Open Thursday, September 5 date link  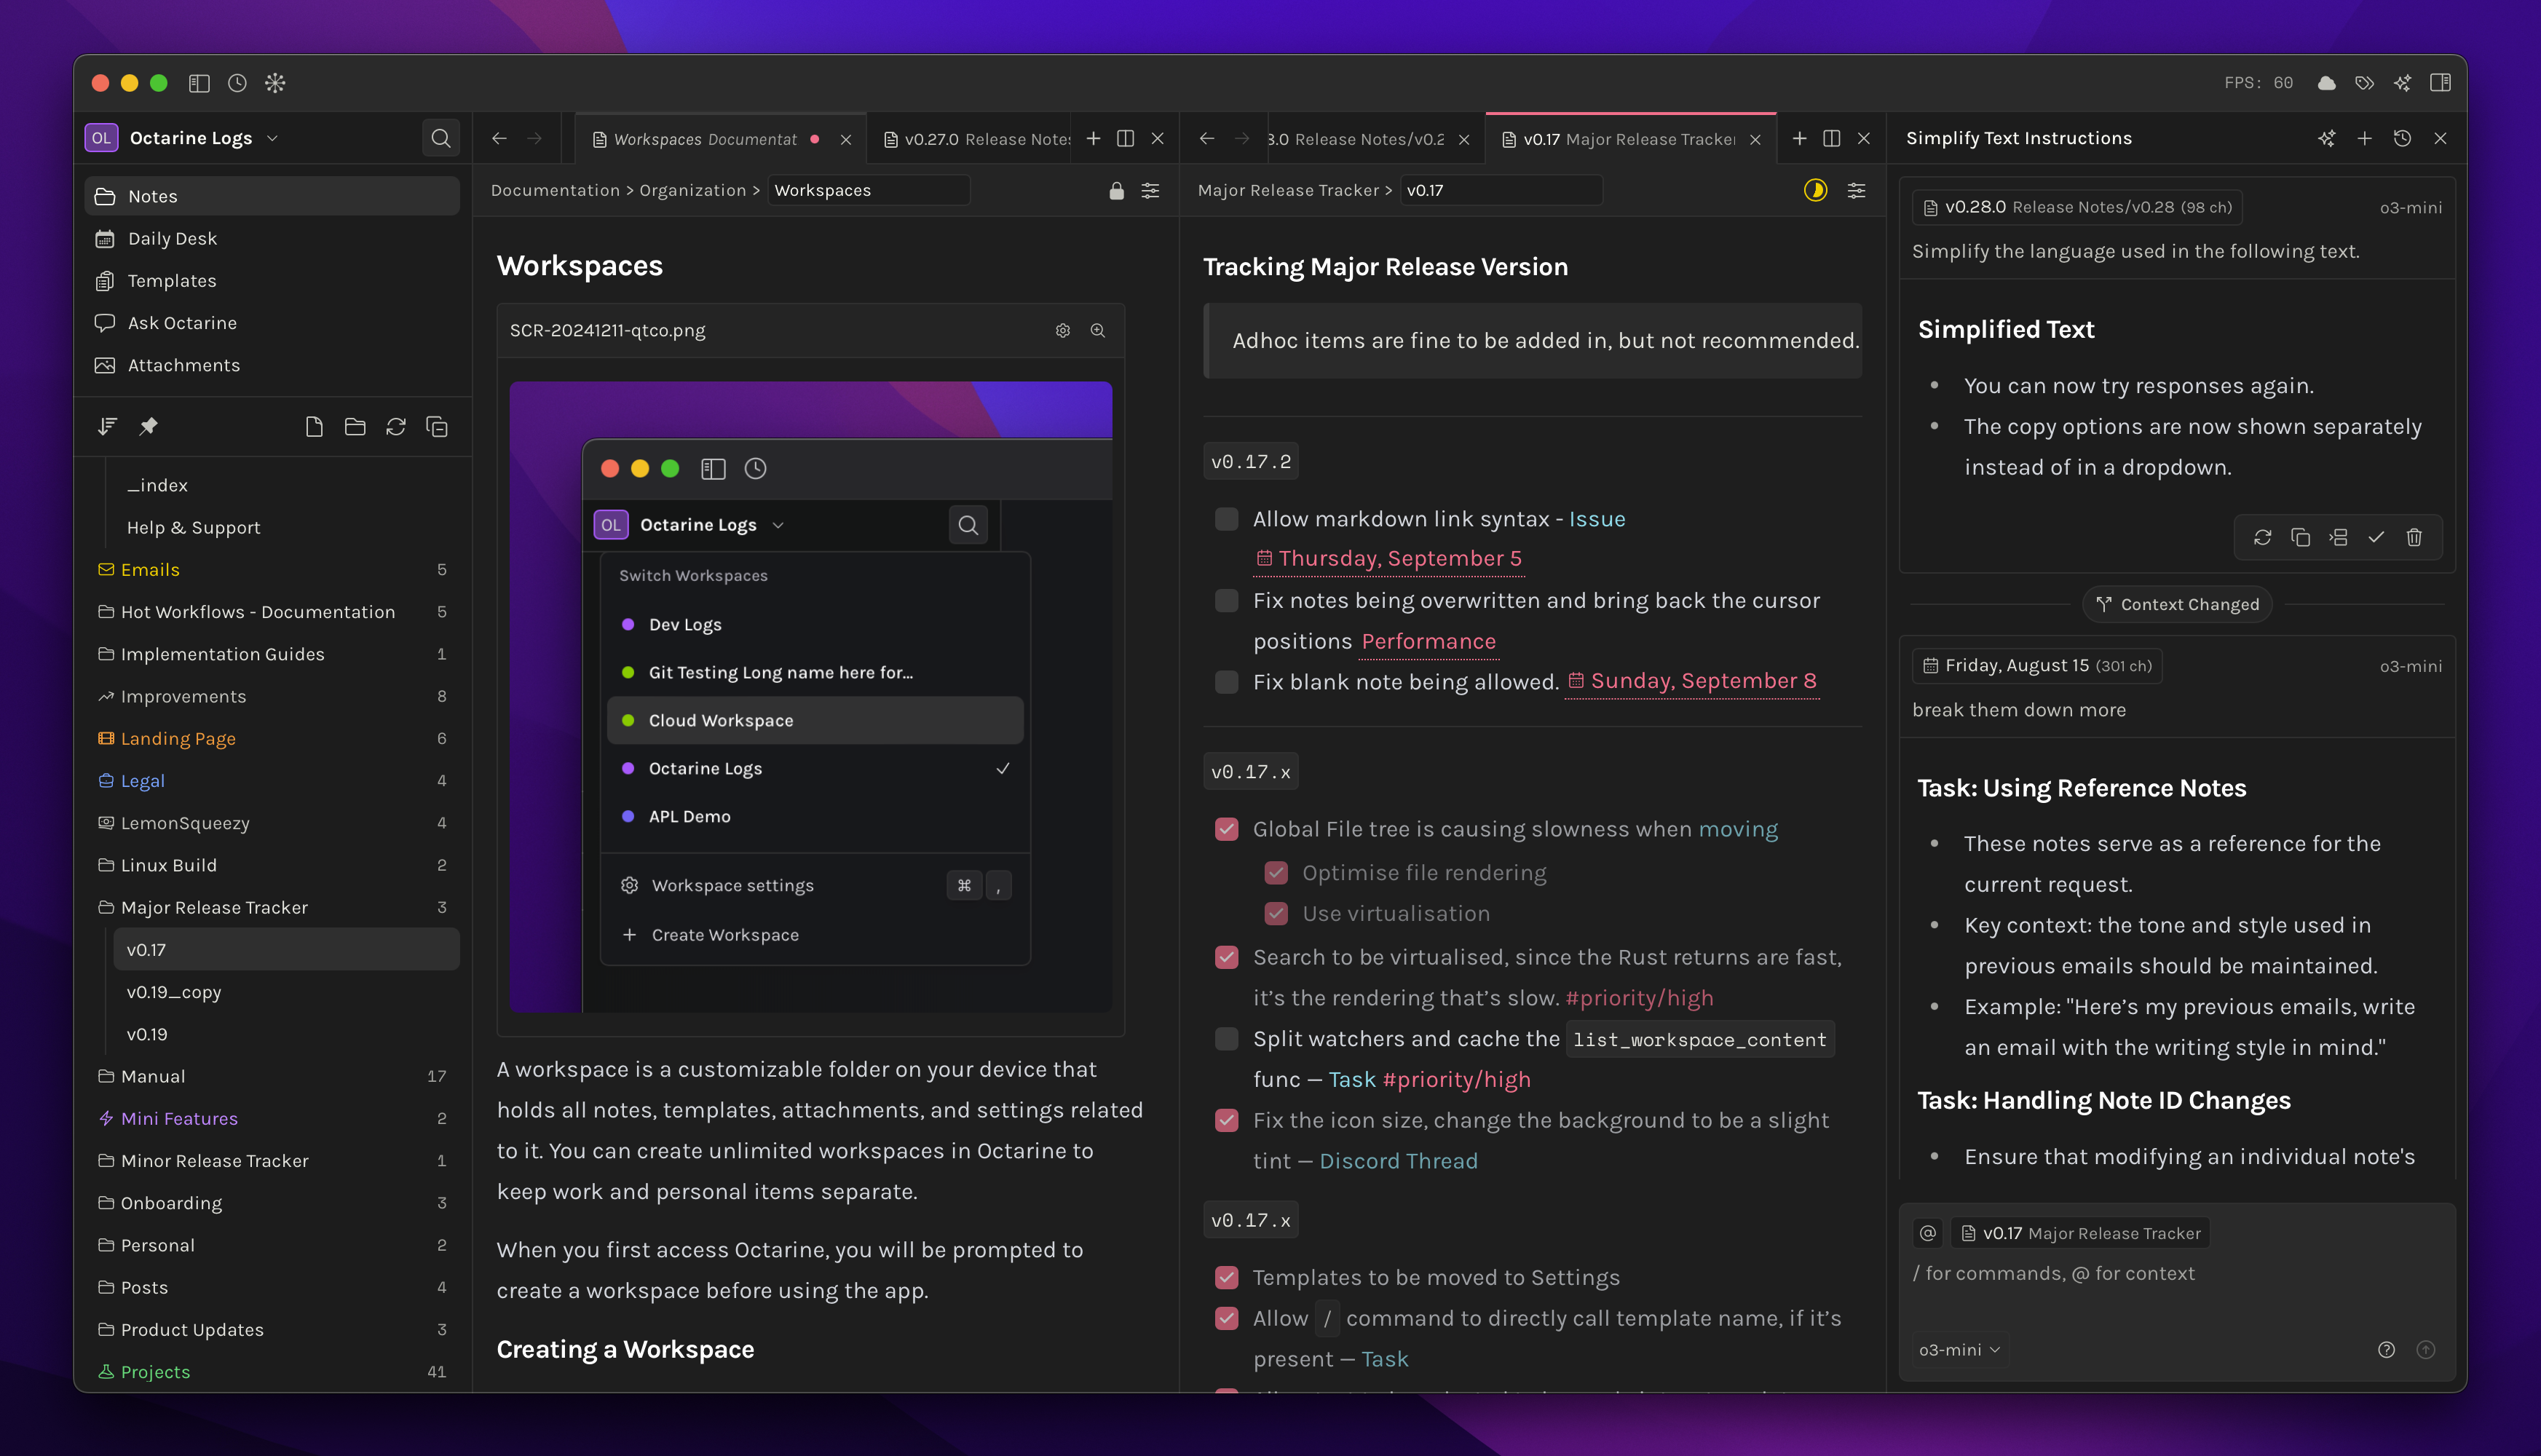(x=1389, y=559)
